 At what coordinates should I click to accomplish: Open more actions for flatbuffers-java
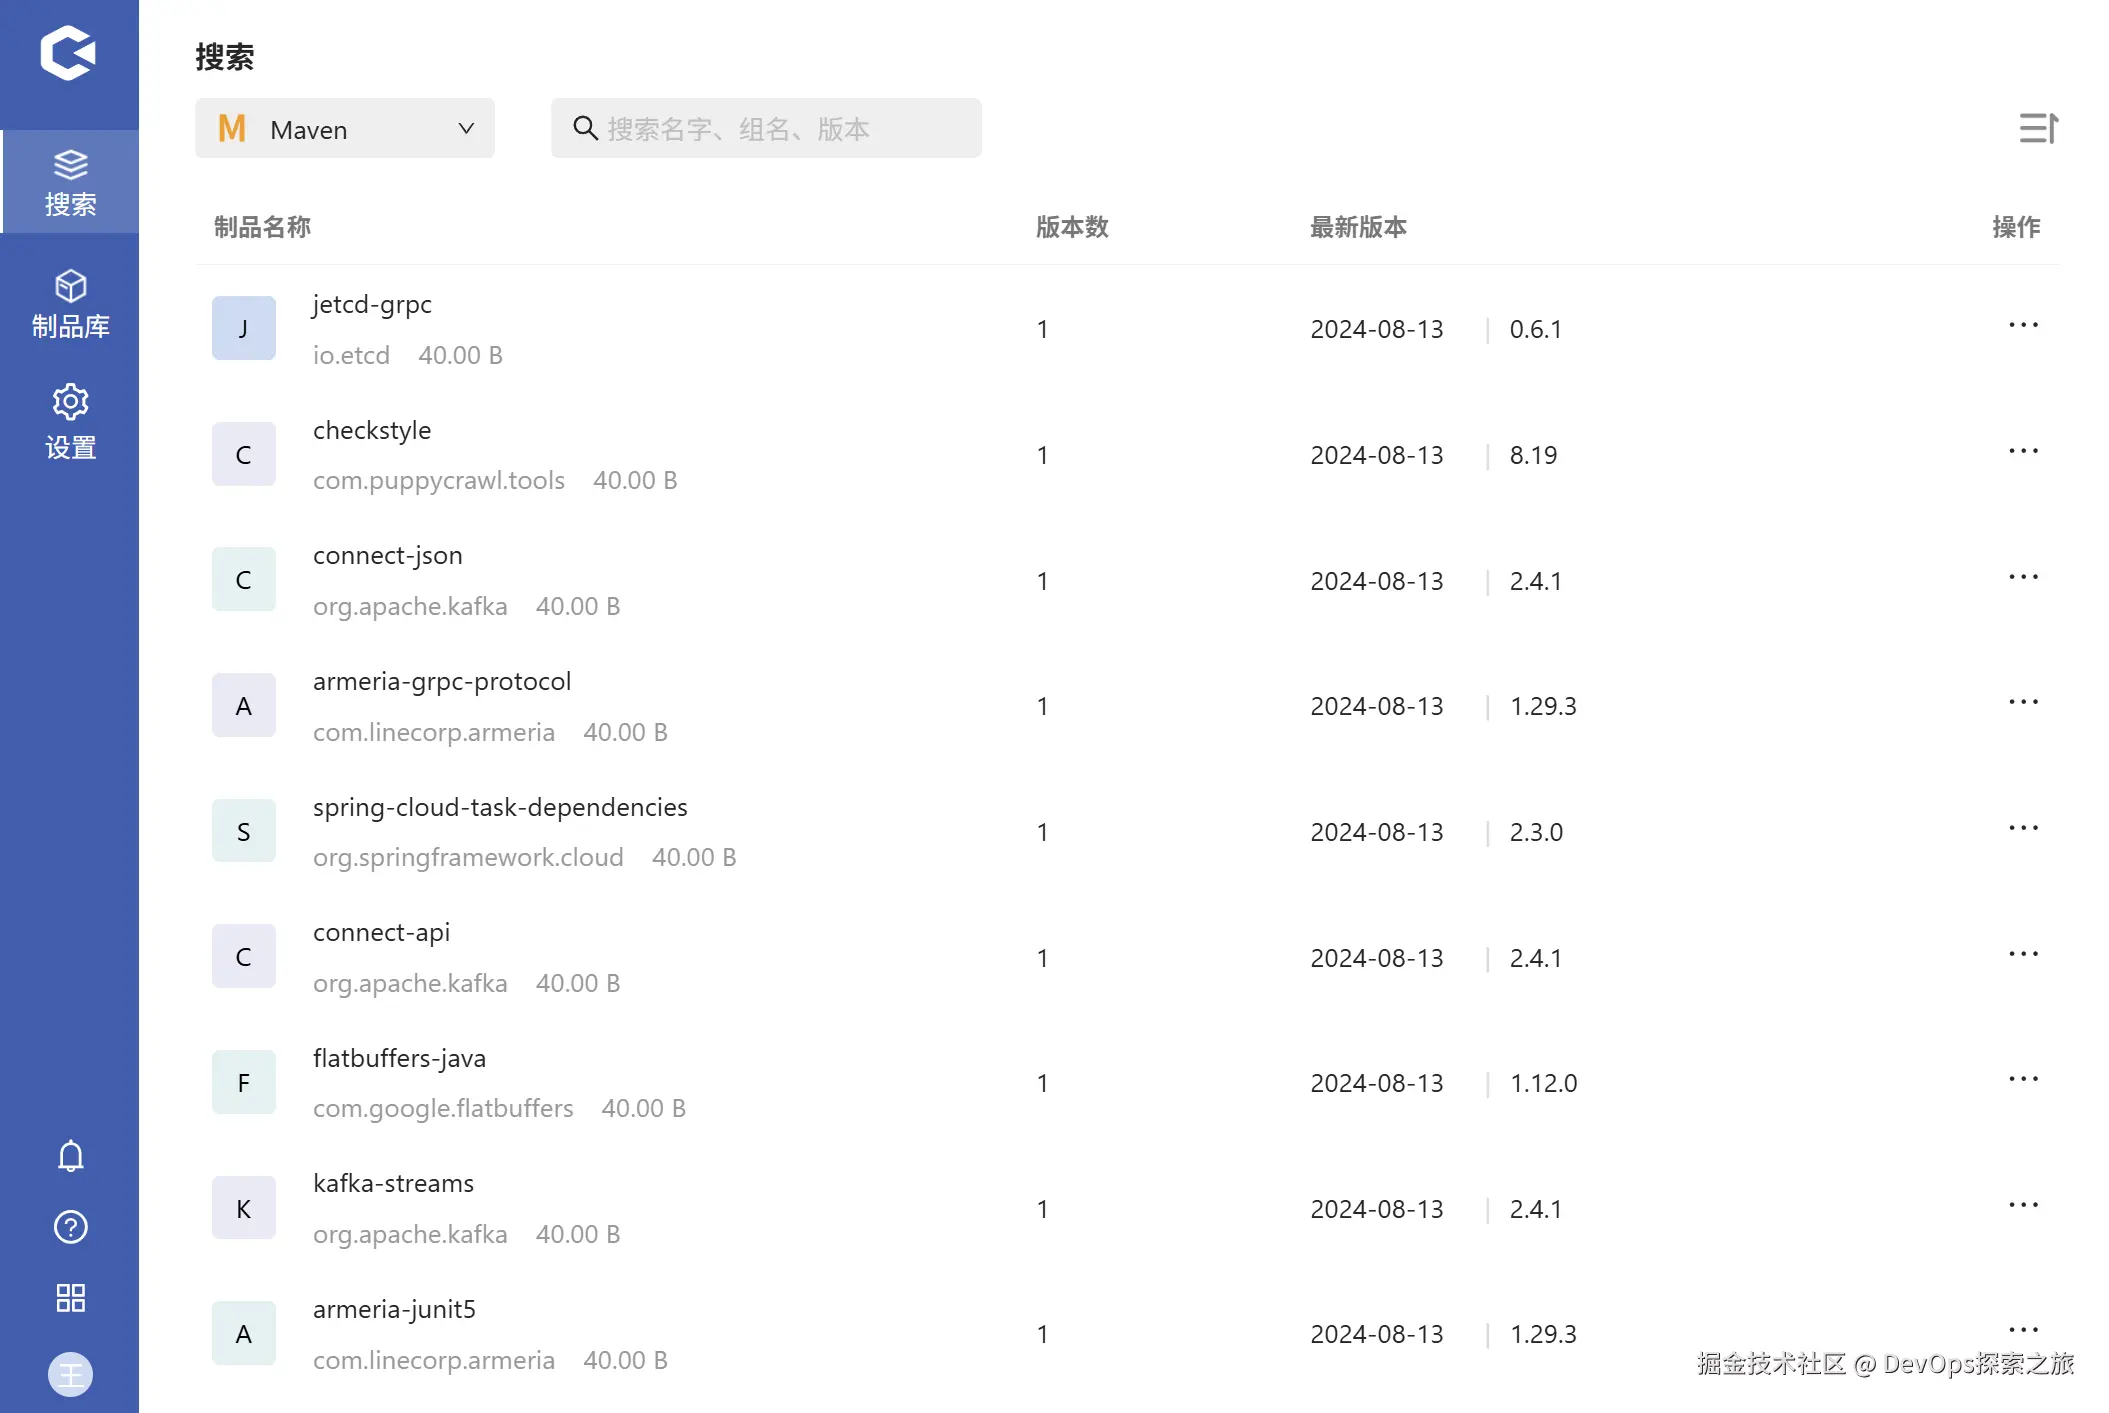point(2023,1080)
